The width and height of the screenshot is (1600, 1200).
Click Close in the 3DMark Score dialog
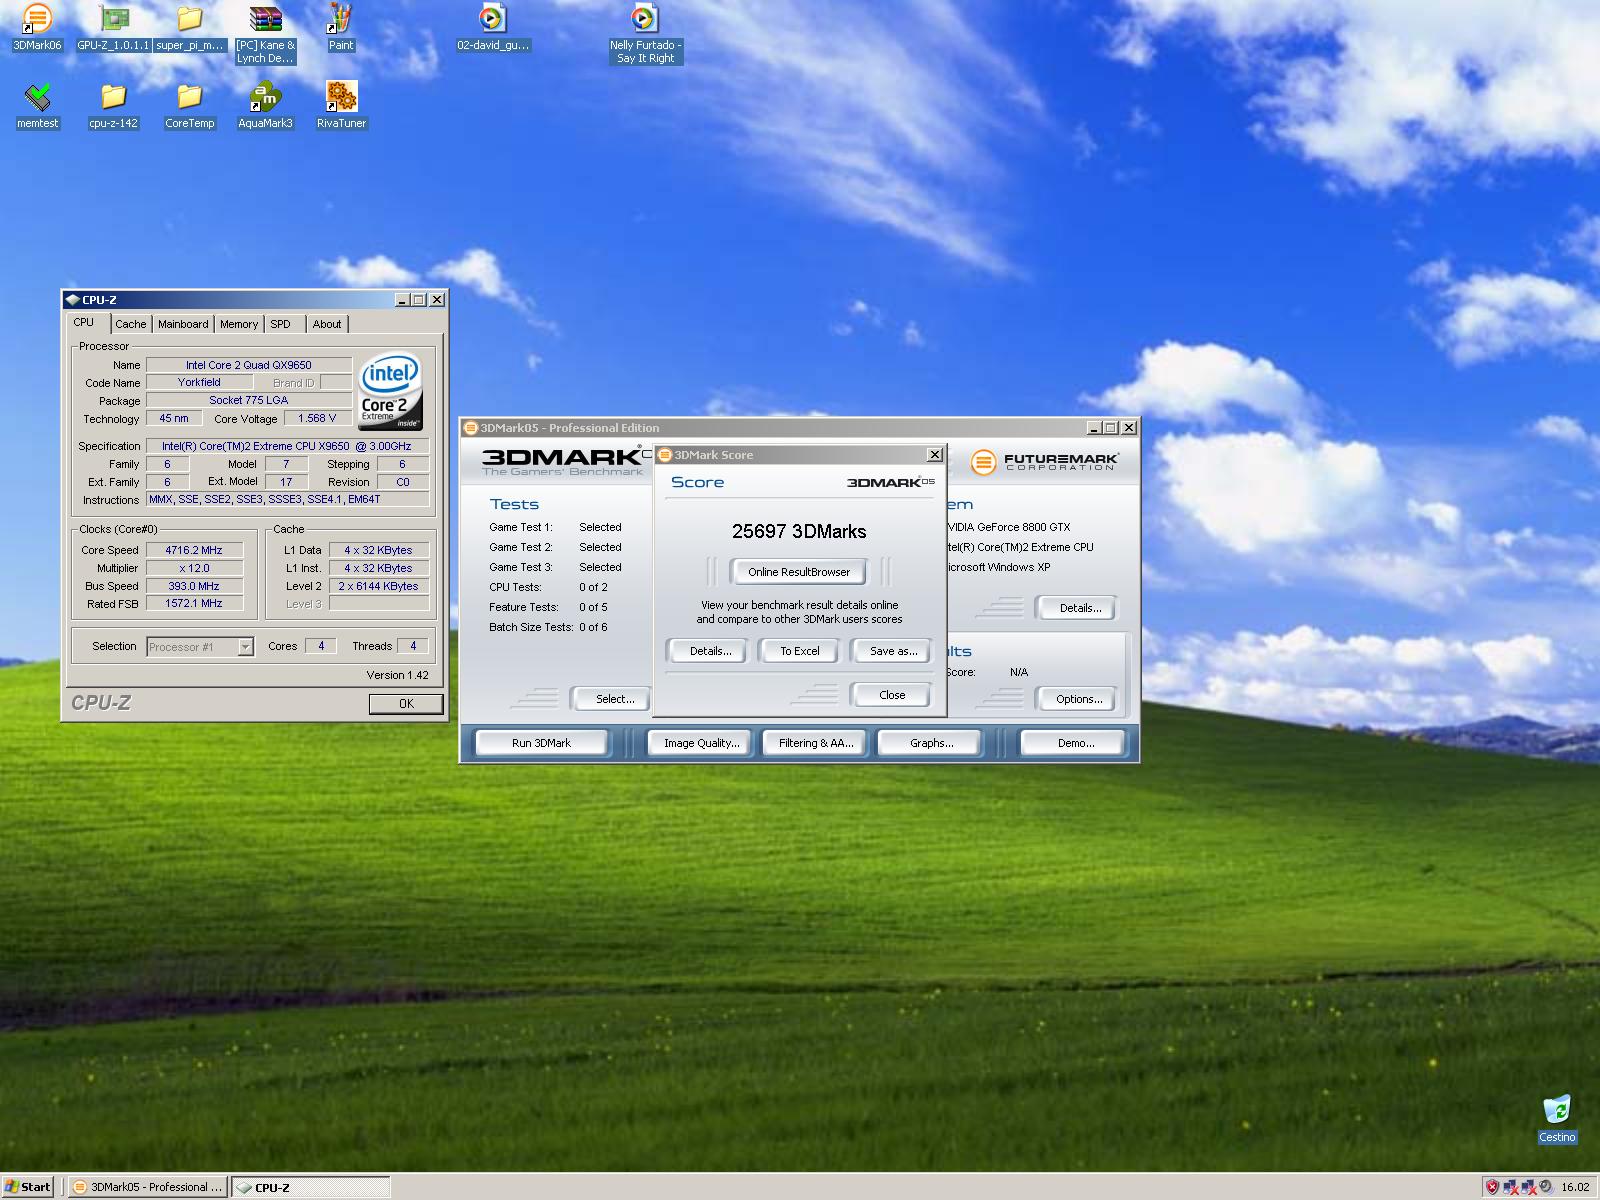pos(892,695)
